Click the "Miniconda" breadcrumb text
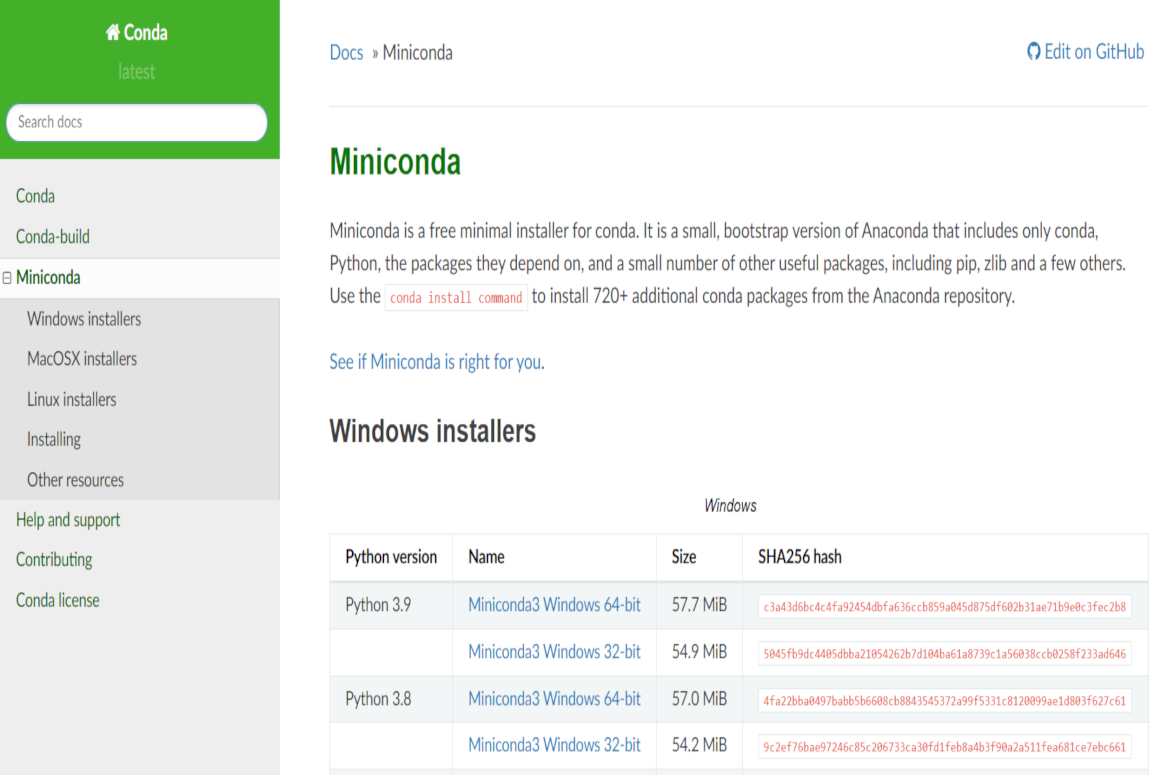The width and height of the screenshot is (1154, 775). 417,52
